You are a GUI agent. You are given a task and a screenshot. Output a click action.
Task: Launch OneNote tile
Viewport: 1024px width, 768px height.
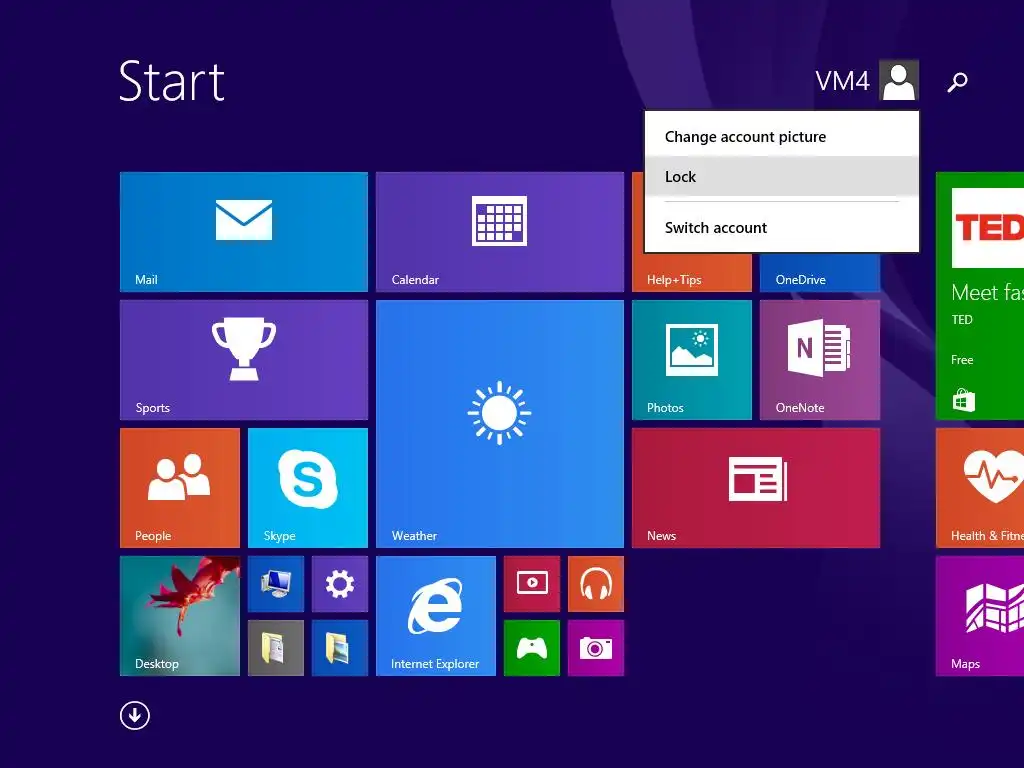(820, 360)
